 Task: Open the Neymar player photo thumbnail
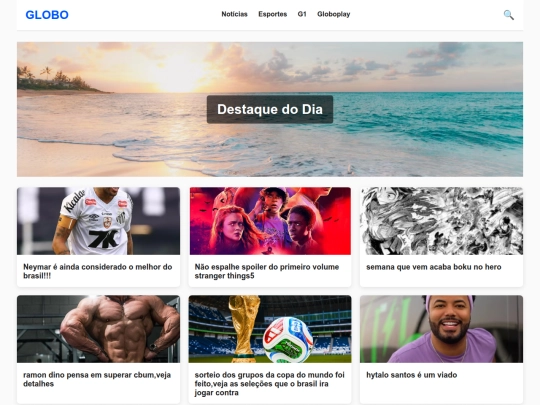point(98,221)
